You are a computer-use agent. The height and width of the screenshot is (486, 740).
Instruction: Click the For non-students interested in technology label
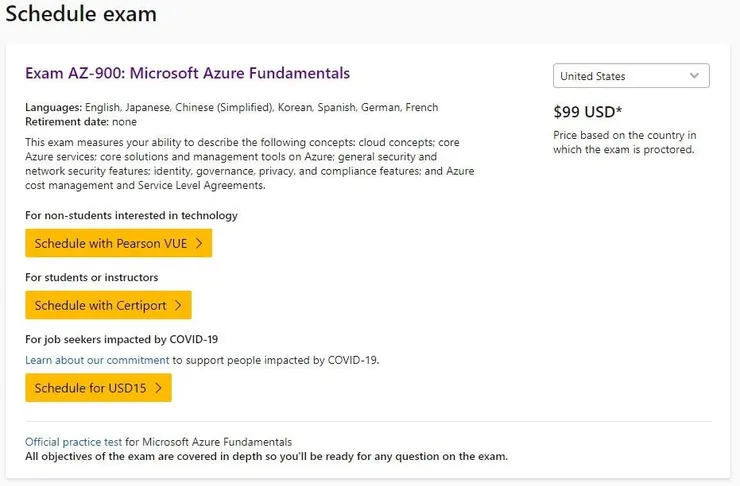click(x=131, y=215)
